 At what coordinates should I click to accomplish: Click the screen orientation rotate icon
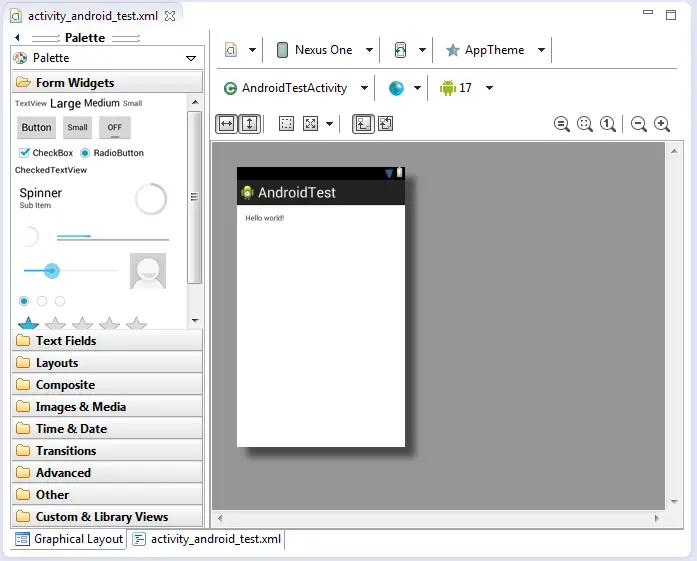tap(400, 50)
